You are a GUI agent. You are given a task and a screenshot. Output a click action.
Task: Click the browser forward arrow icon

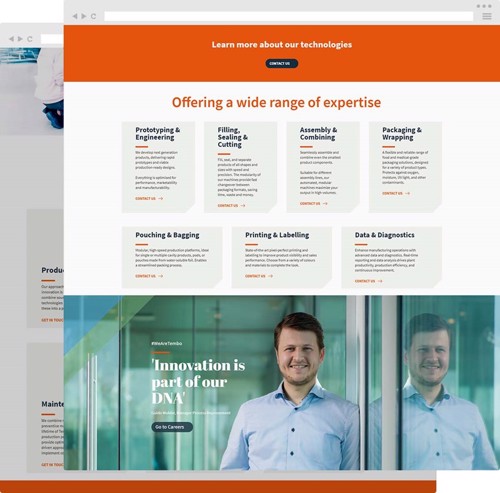(x=84, y=16)
